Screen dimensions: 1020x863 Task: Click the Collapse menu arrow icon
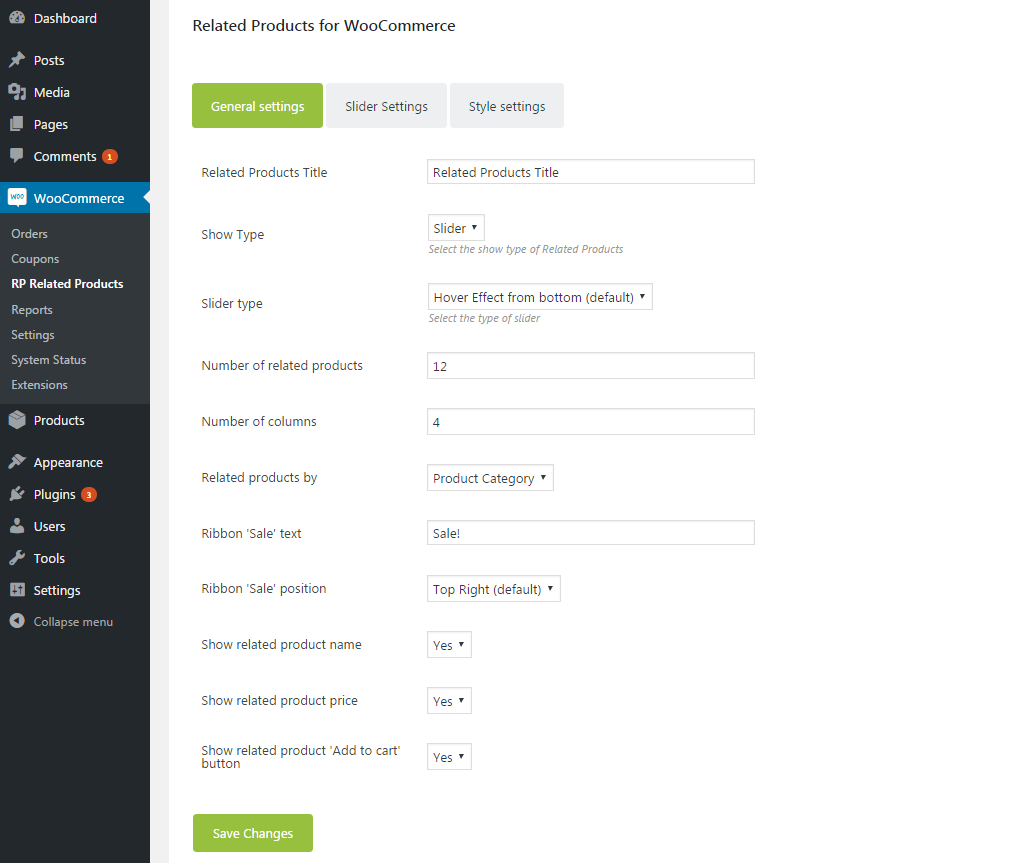click(x=17, y=621)
